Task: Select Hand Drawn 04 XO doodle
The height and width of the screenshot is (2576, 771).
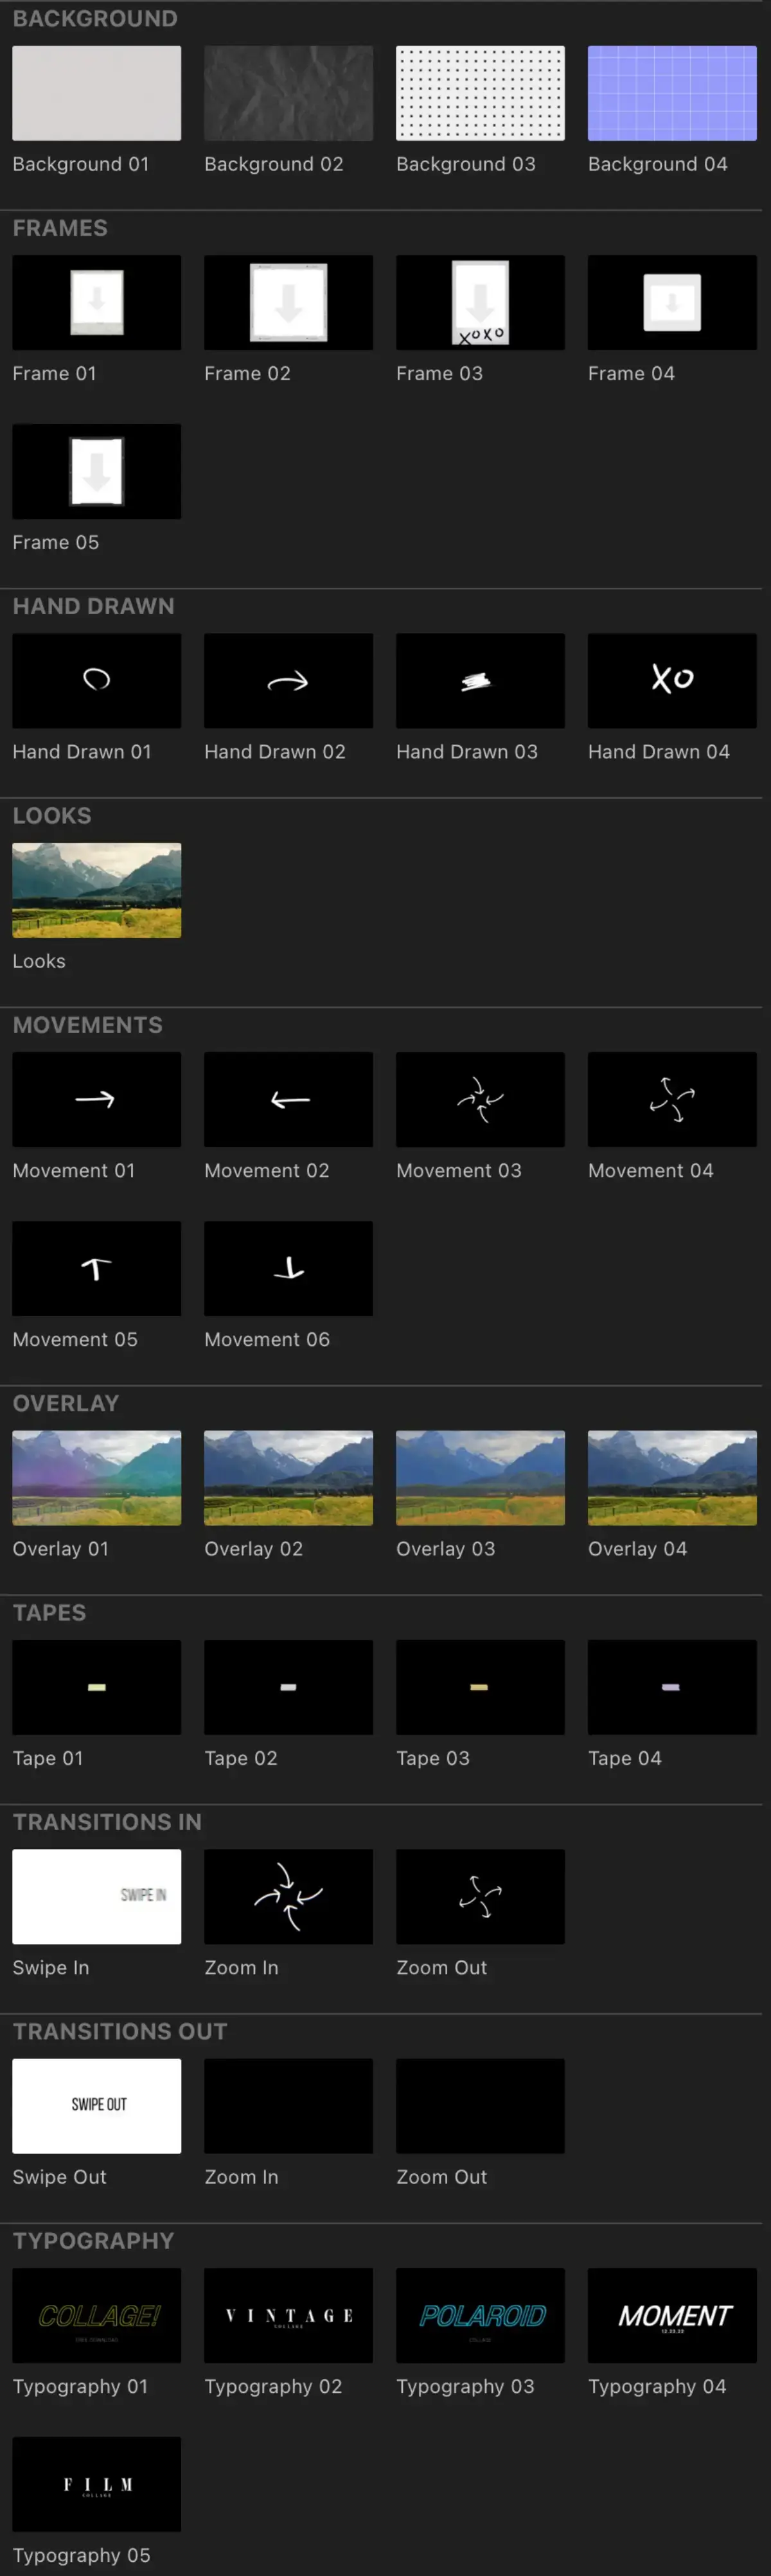Action: [672, 681]
